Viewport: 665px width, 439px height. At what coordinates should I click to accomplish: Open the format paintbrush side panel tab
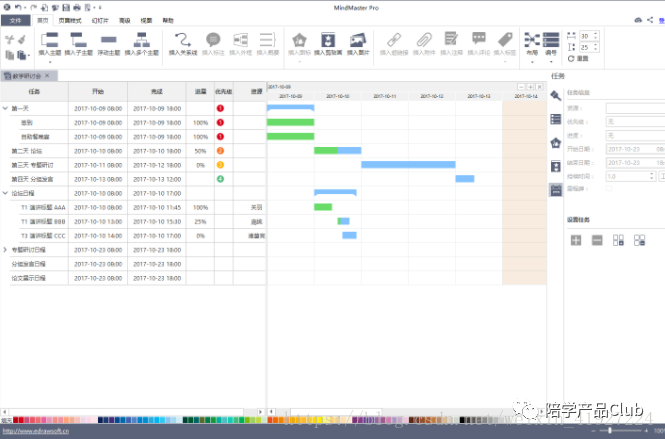pyautogui.click(x=556, y=95)
